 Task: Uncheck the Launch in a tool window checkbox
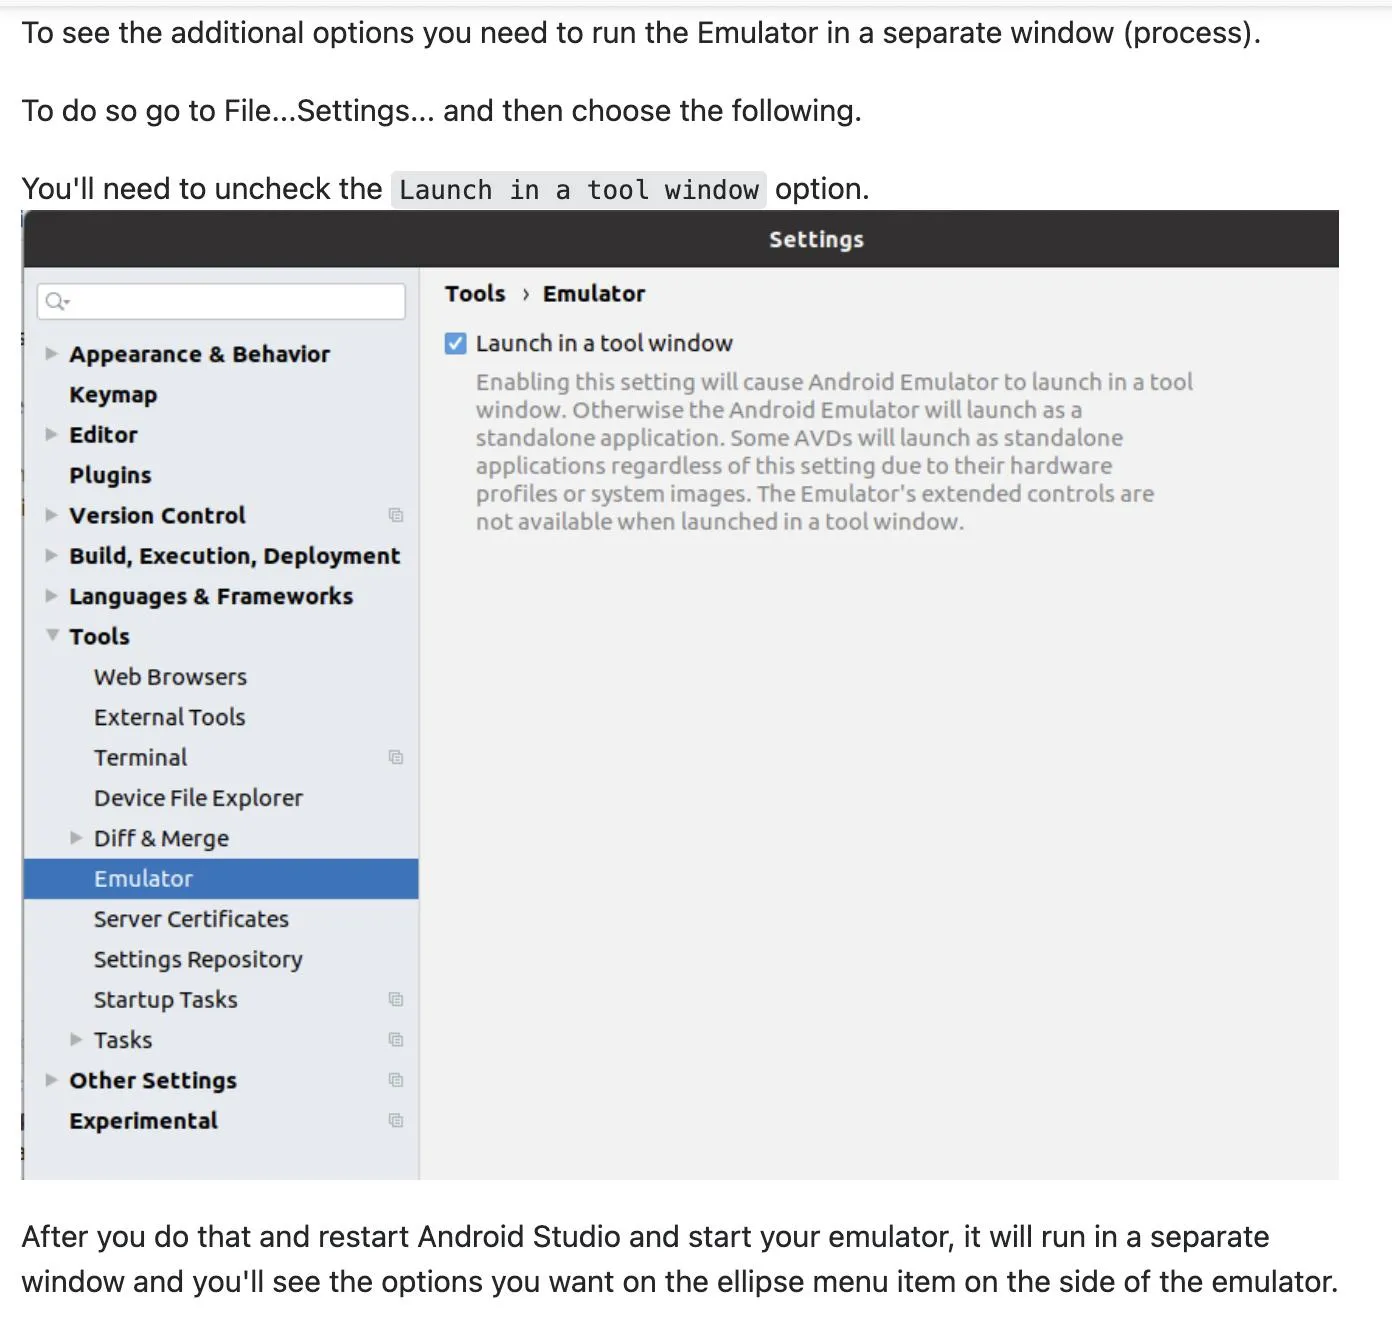pos(456,344)
